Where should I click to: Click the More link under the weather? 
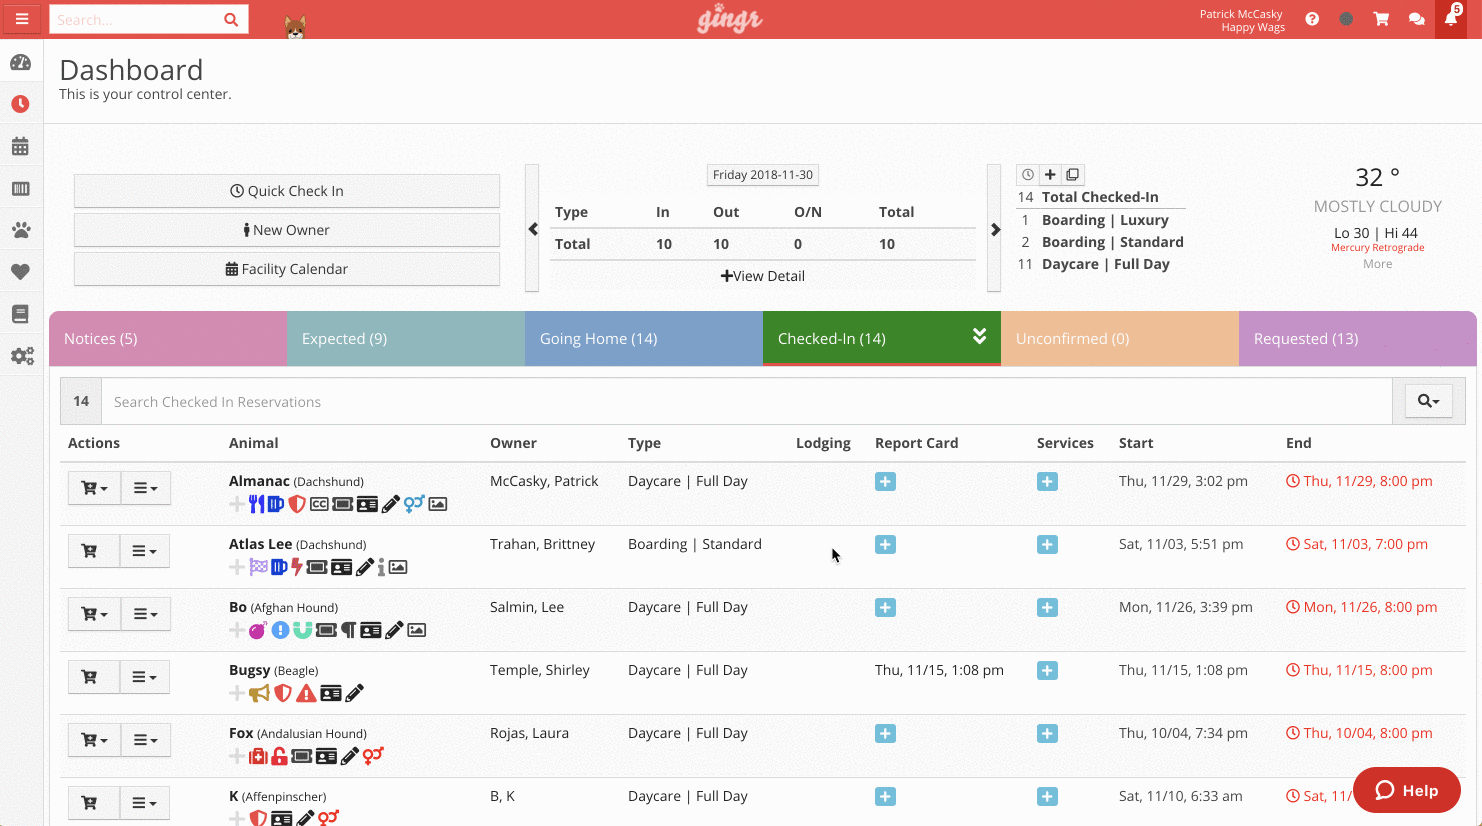(x=1377, y=263)
